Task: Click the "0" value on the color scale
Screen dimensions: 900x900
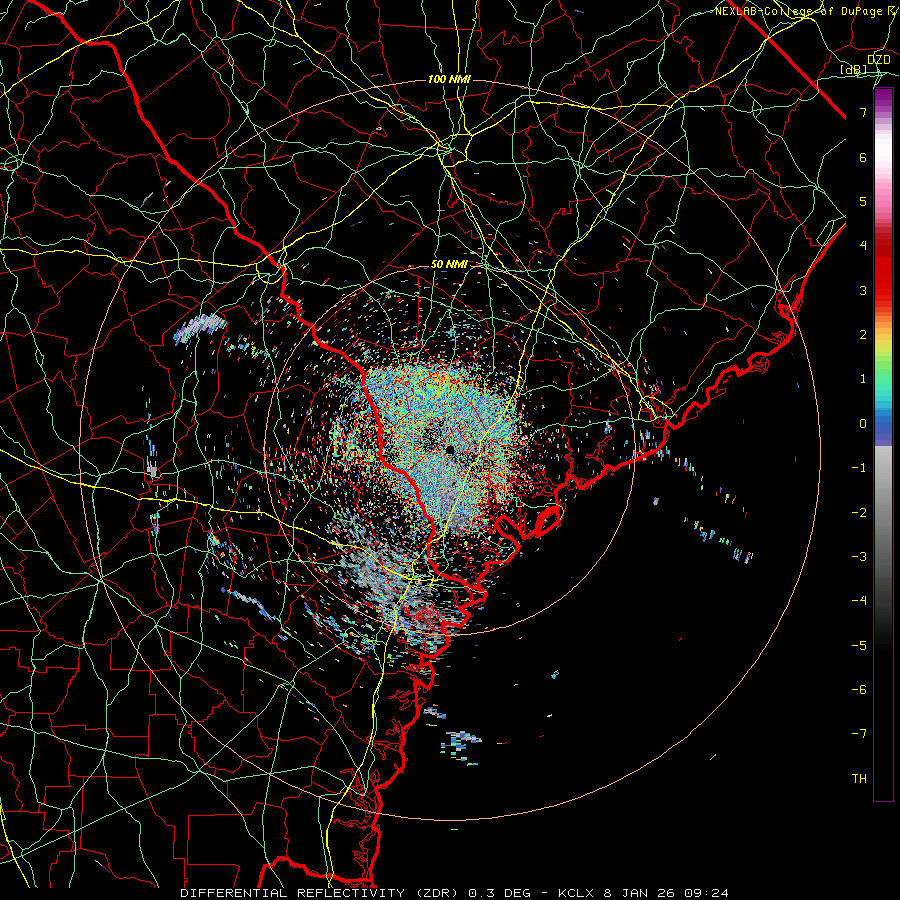Action: coord(863,424)
